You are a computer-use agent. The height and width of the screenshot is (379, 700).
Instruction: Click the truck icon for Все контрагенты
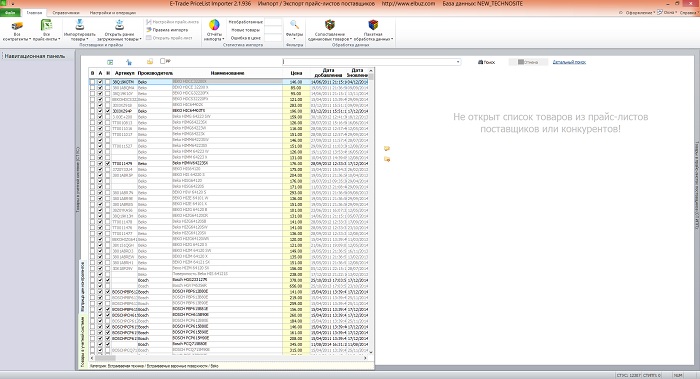pos(17,25)
